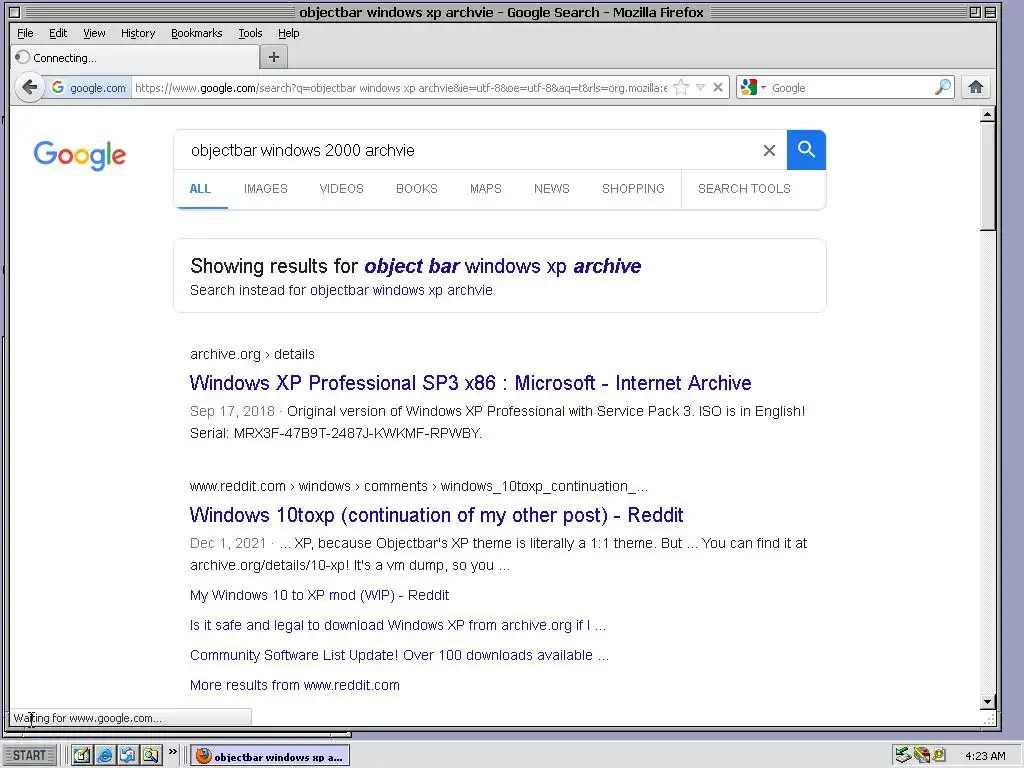Switch to the SHOPPING results tab
1024x768 pixels.
(x=633, y=189)
